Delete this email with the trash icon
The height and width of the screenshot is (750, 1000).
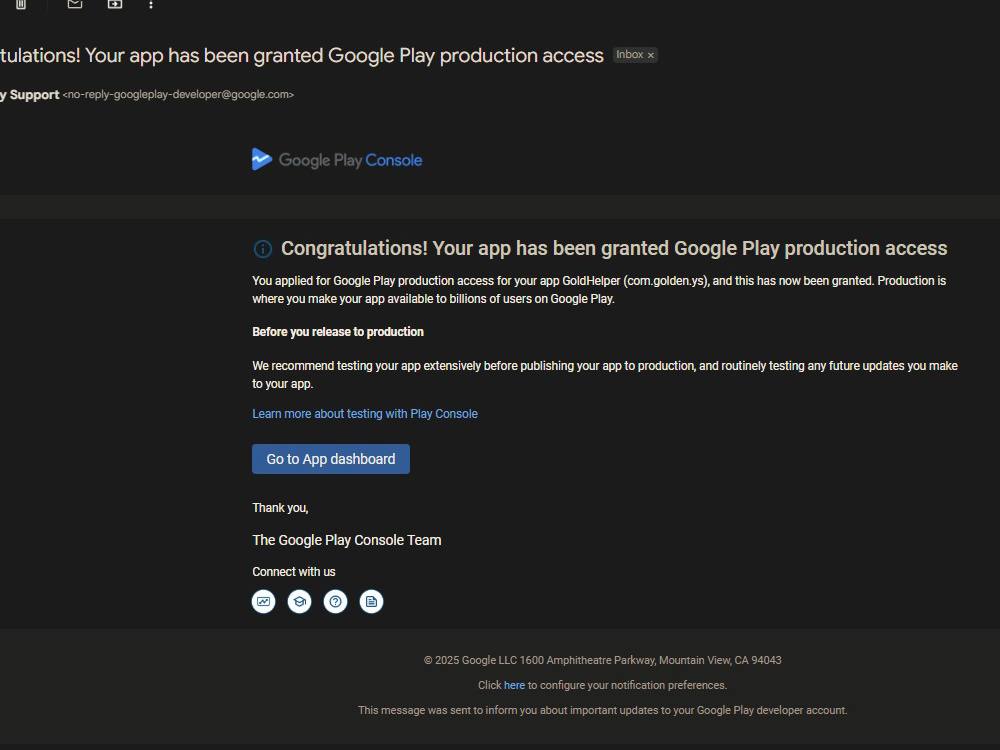tap(20, 4)
